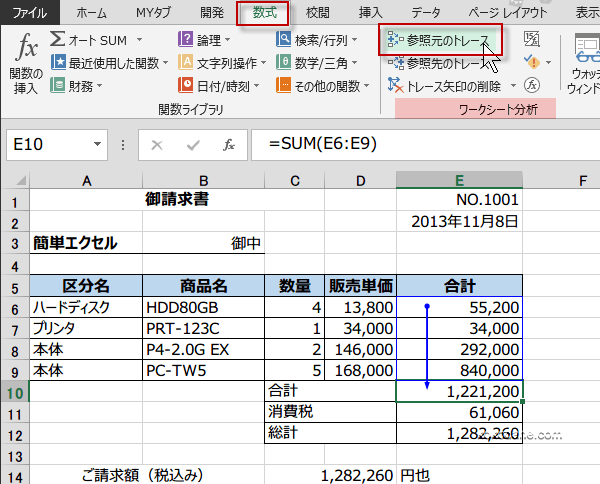Open the 日付/時刻 functions icon

[x=186, y=85]
